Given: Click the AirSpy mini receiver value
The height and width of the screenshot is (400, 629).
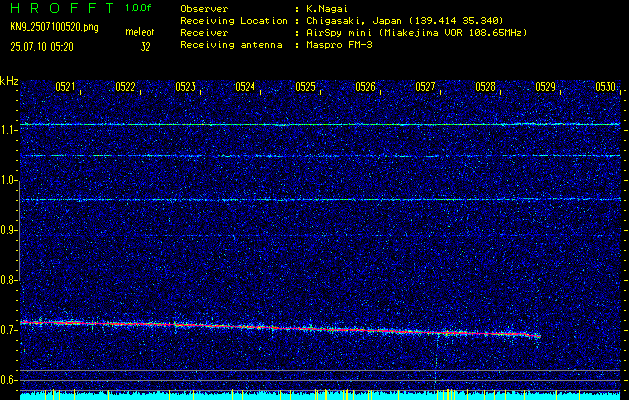Looking at the screenshot, I should [416, 33].
